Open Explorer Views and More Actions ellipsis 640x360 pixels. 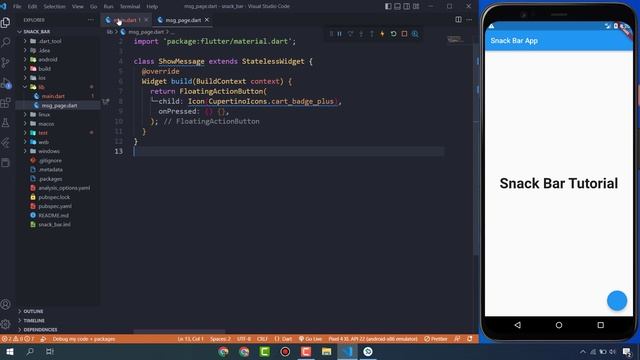click(91, 20)
